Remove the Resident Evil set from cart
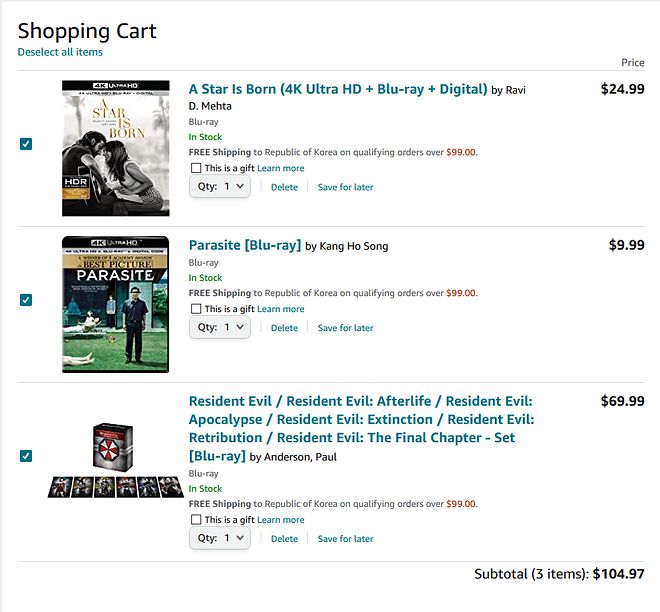 coord(284,539)
